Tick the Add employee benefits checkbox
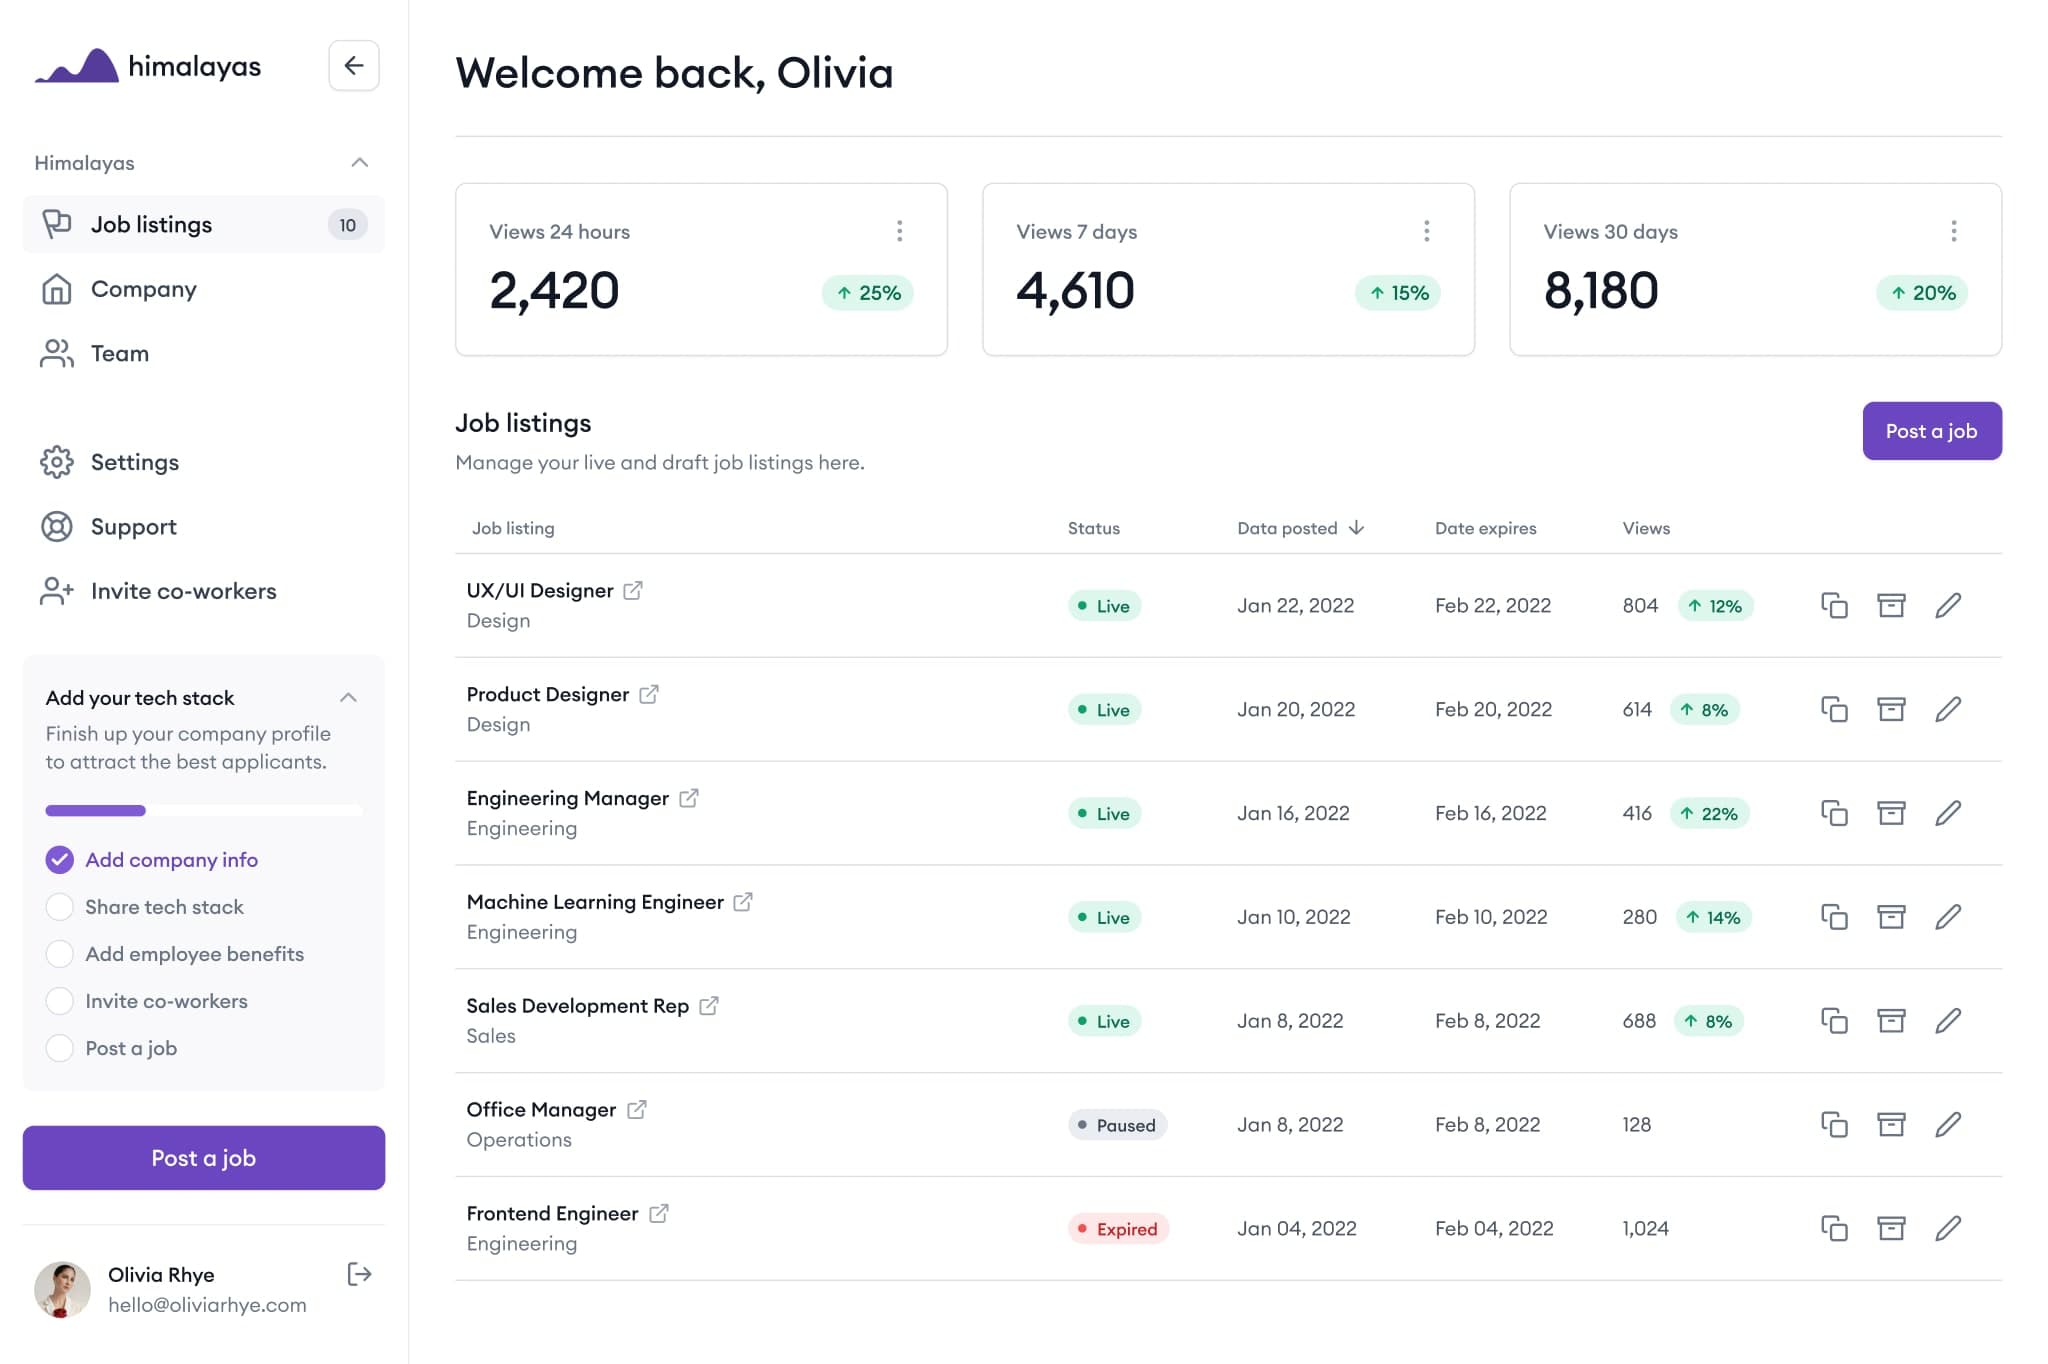Viewport: 2048px width, 1364px height. [x=60, y=954]
